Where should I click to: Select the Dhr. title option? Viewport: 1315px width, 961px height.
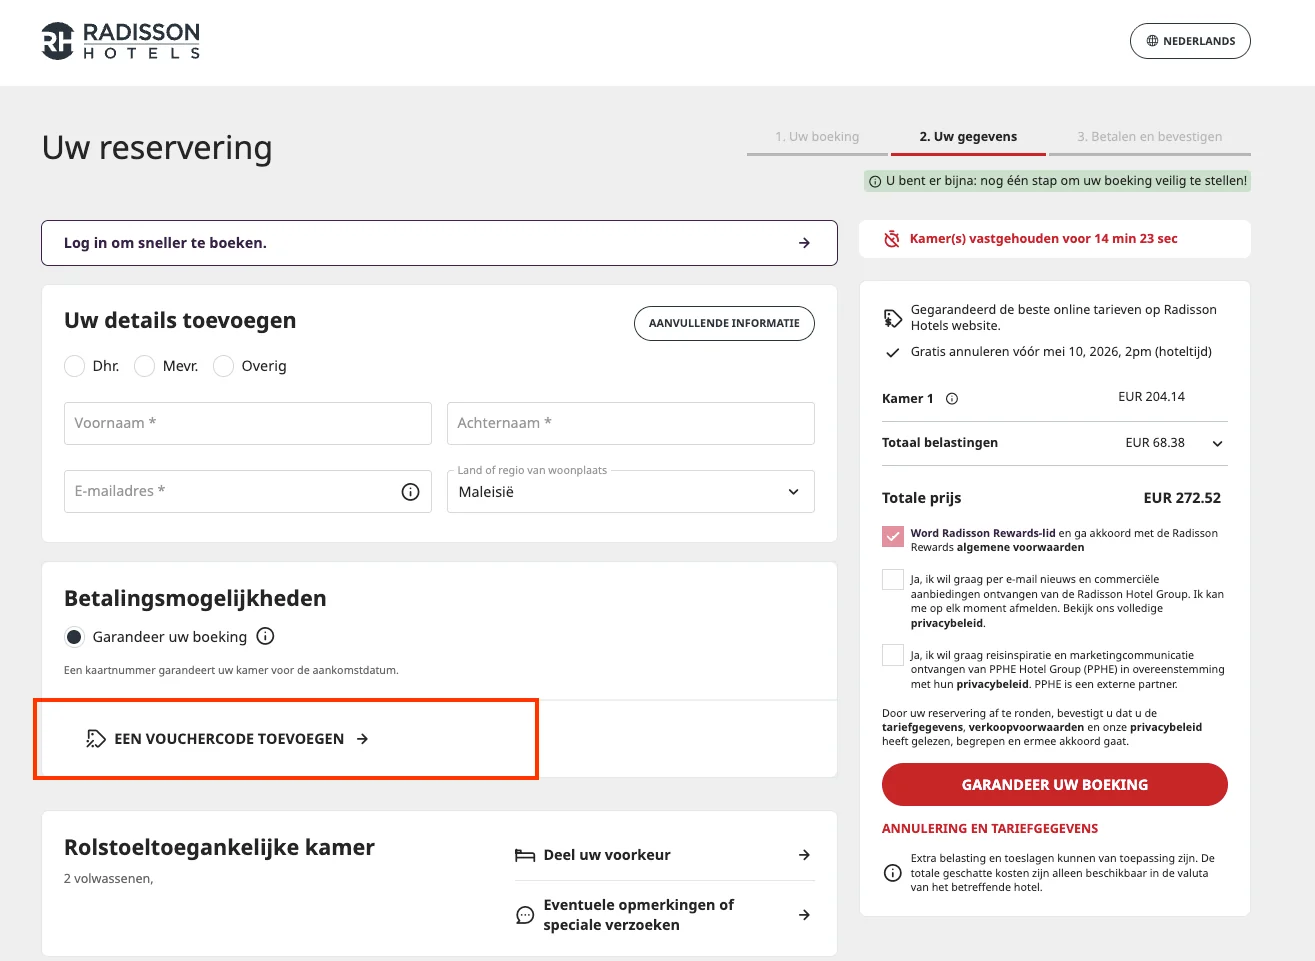pos(74,366)
